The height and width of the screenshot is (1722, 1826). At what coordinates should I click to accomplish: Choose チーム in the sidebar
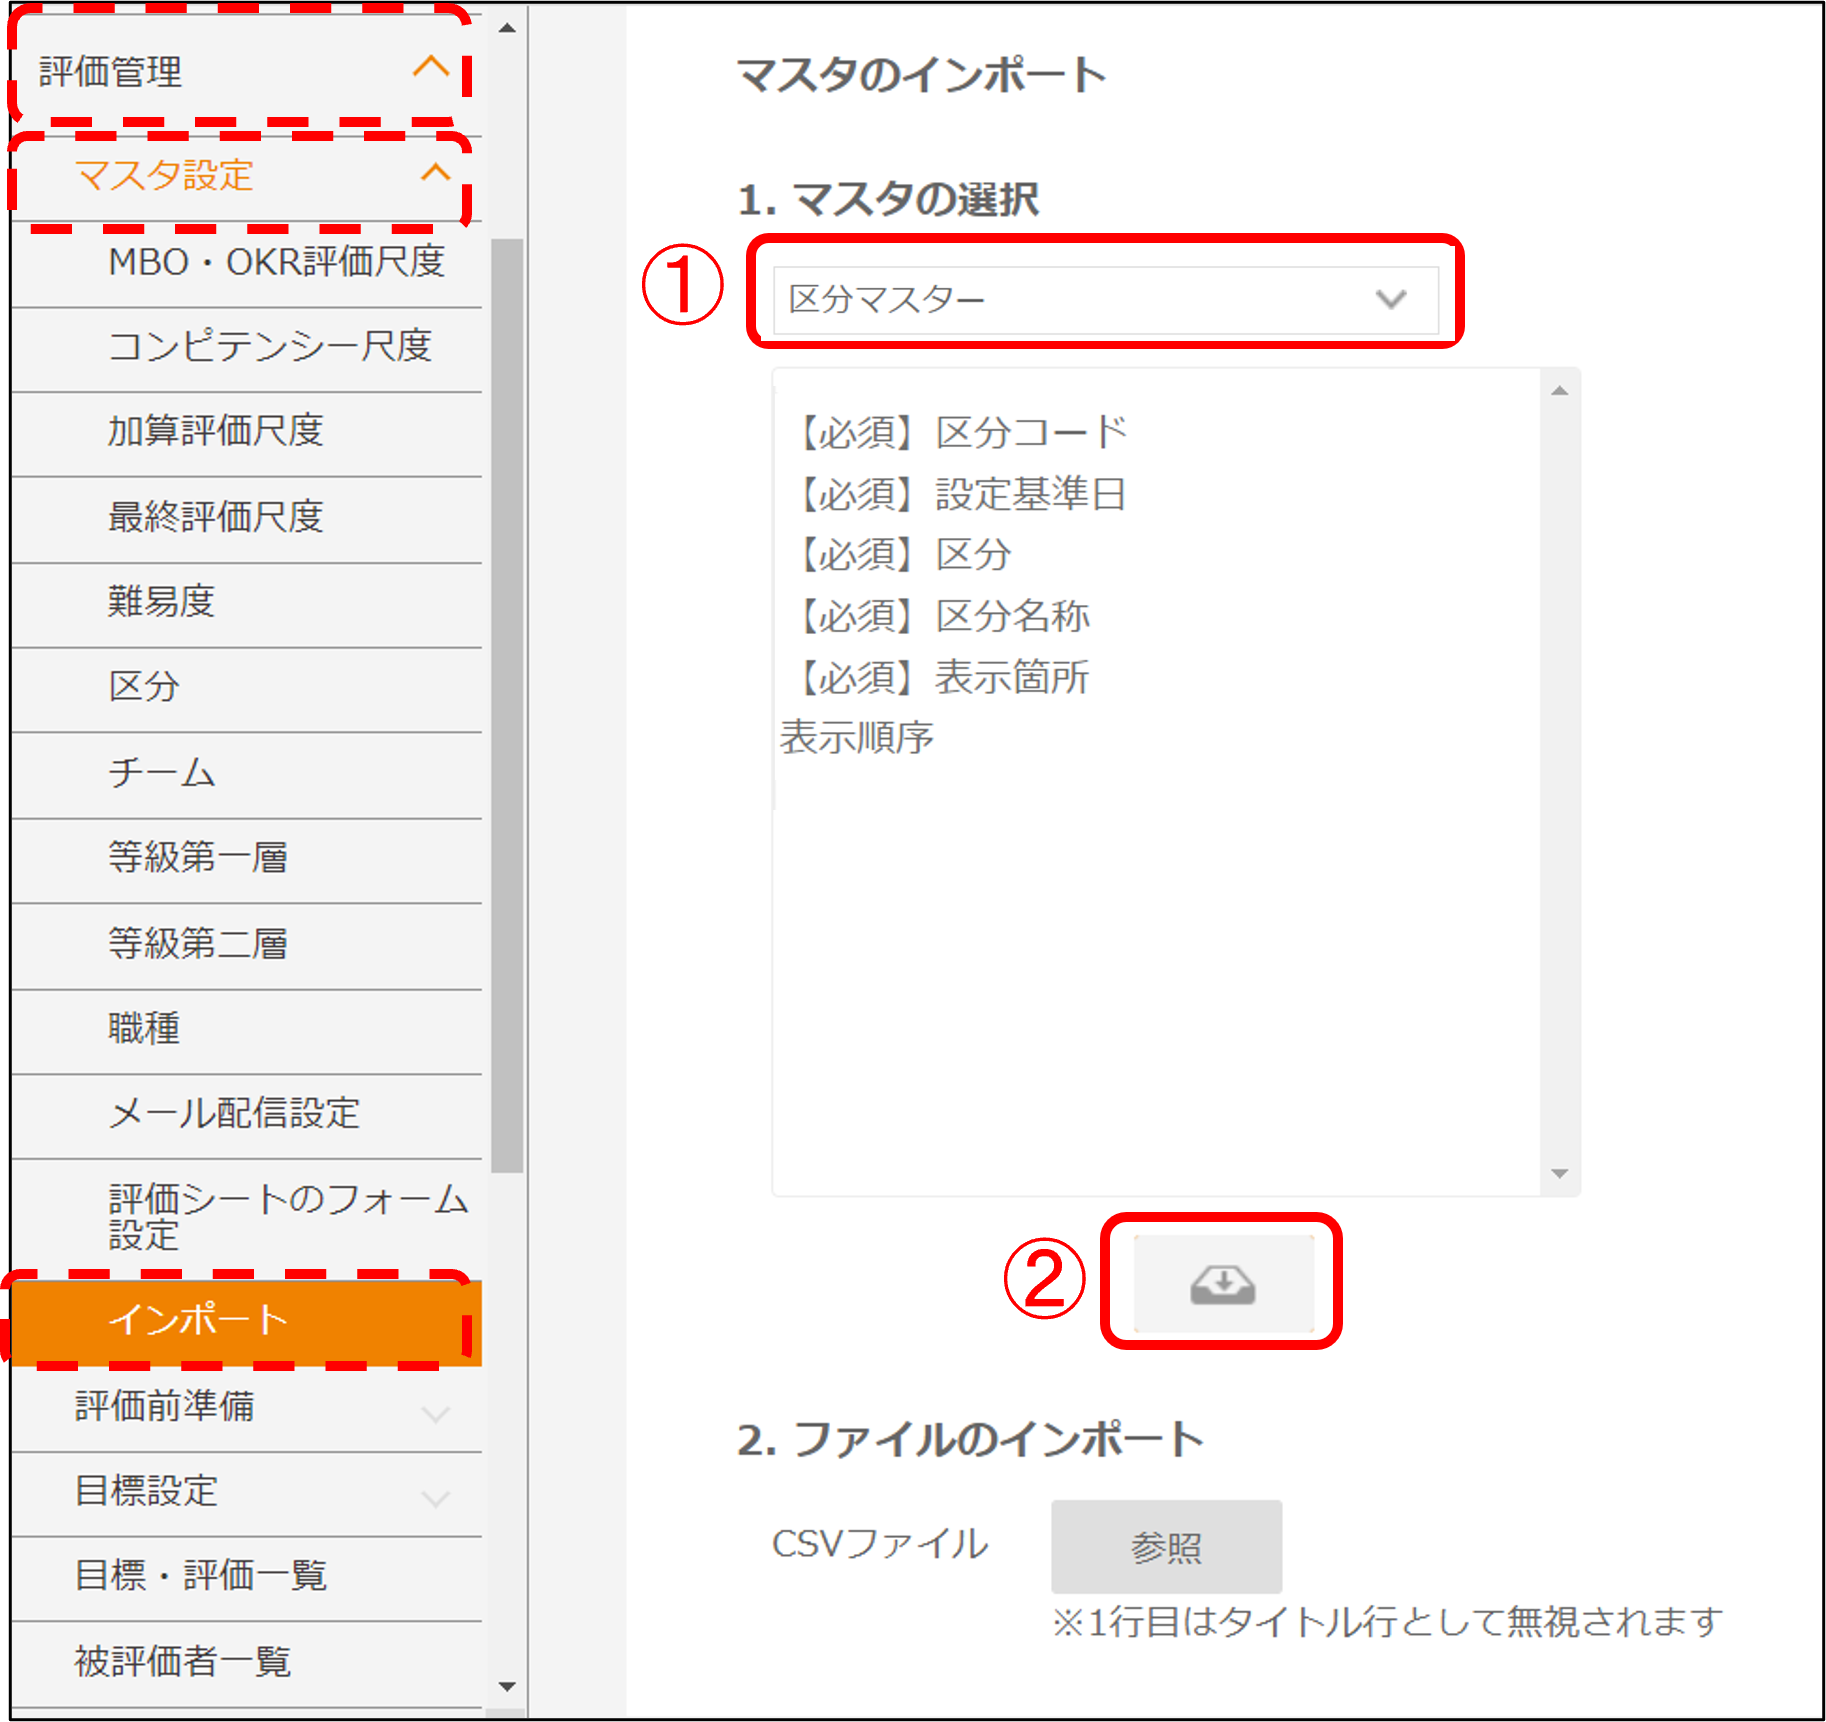(161, 773)
